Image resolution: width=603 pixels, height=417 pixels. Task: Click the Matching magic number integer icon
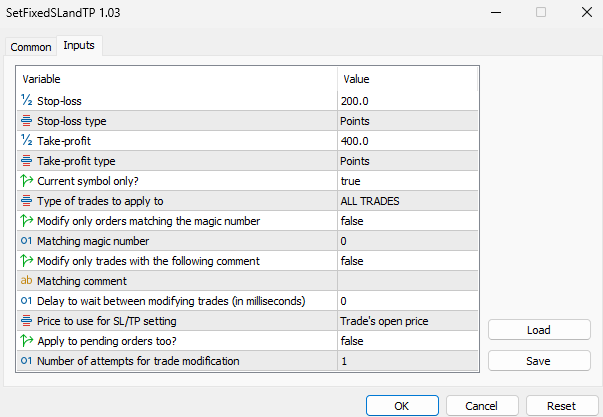pyautogui.click(x=27, y=241)
